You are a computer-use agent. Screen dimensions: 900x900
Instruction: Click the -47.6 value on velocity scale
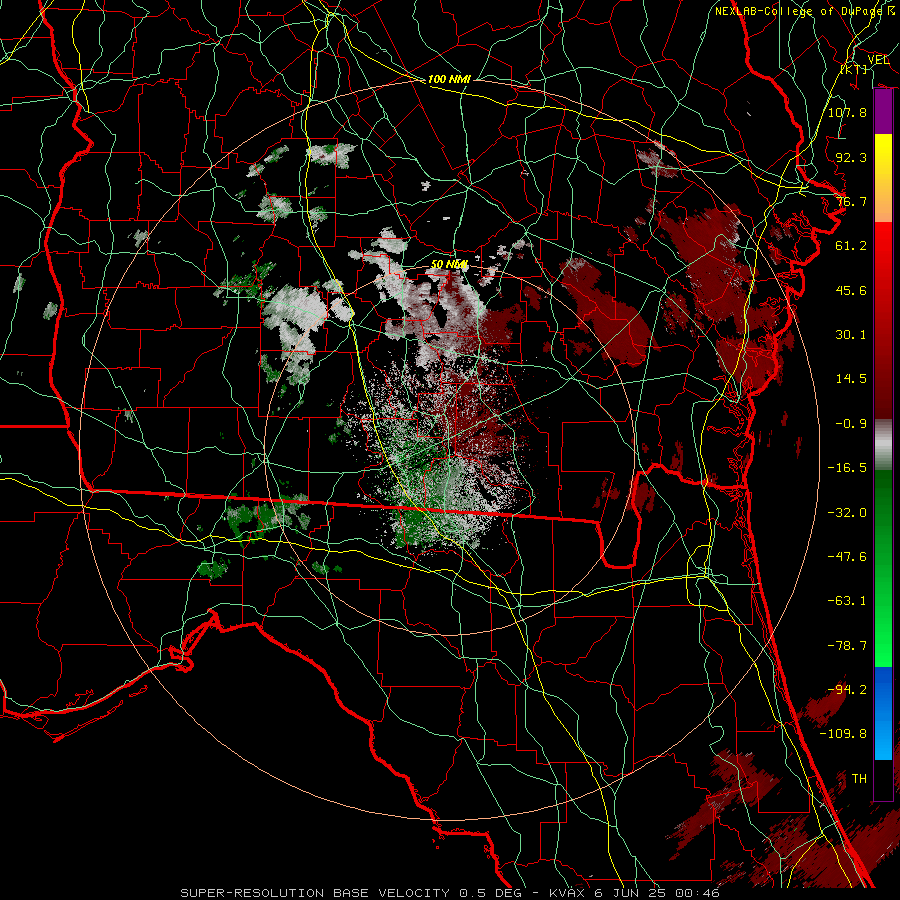(847, 557)
